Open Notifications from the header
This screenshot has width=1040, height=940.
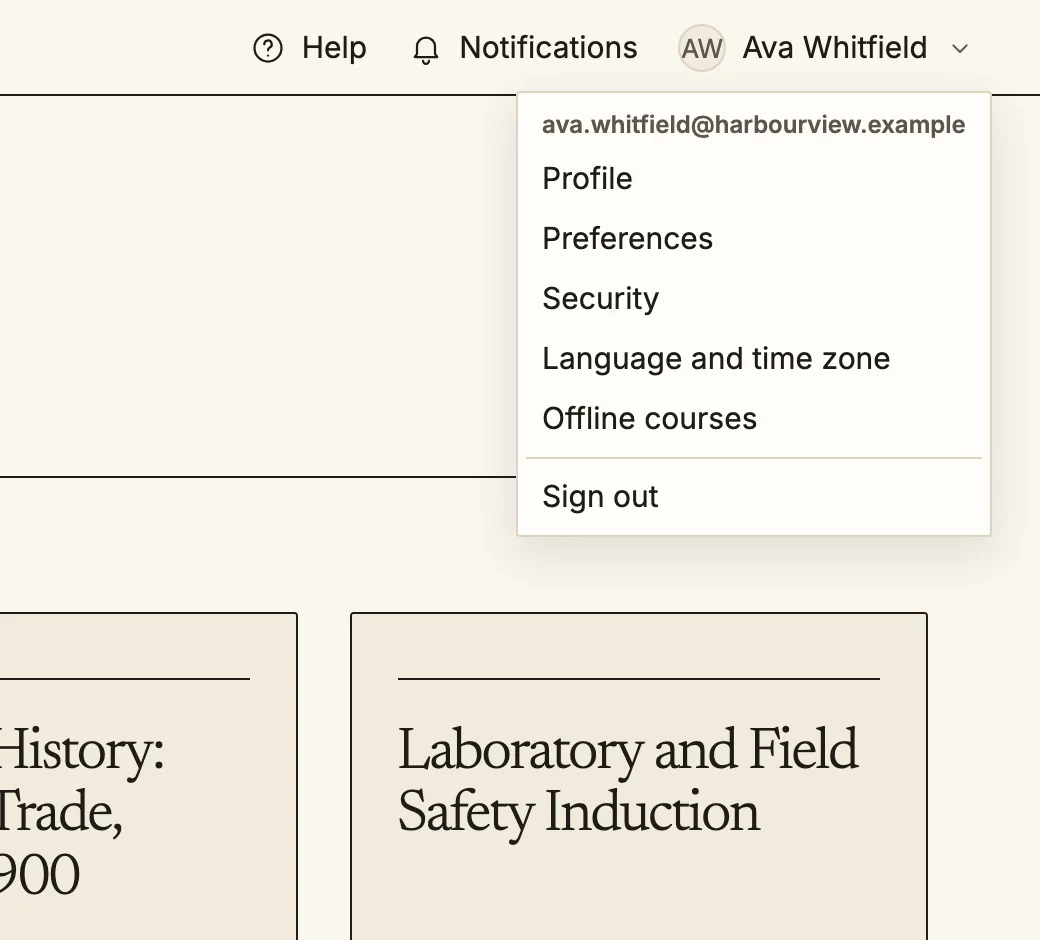pos(549,48)
